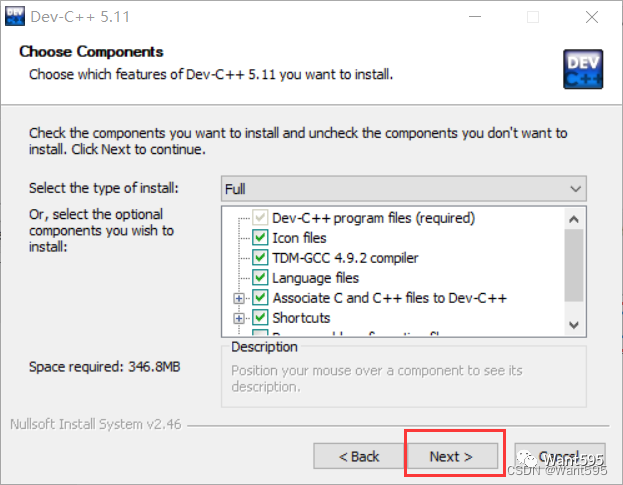Click the Next button
The image size is (623, 485).
pyautogui.click(x=451, y=456)
